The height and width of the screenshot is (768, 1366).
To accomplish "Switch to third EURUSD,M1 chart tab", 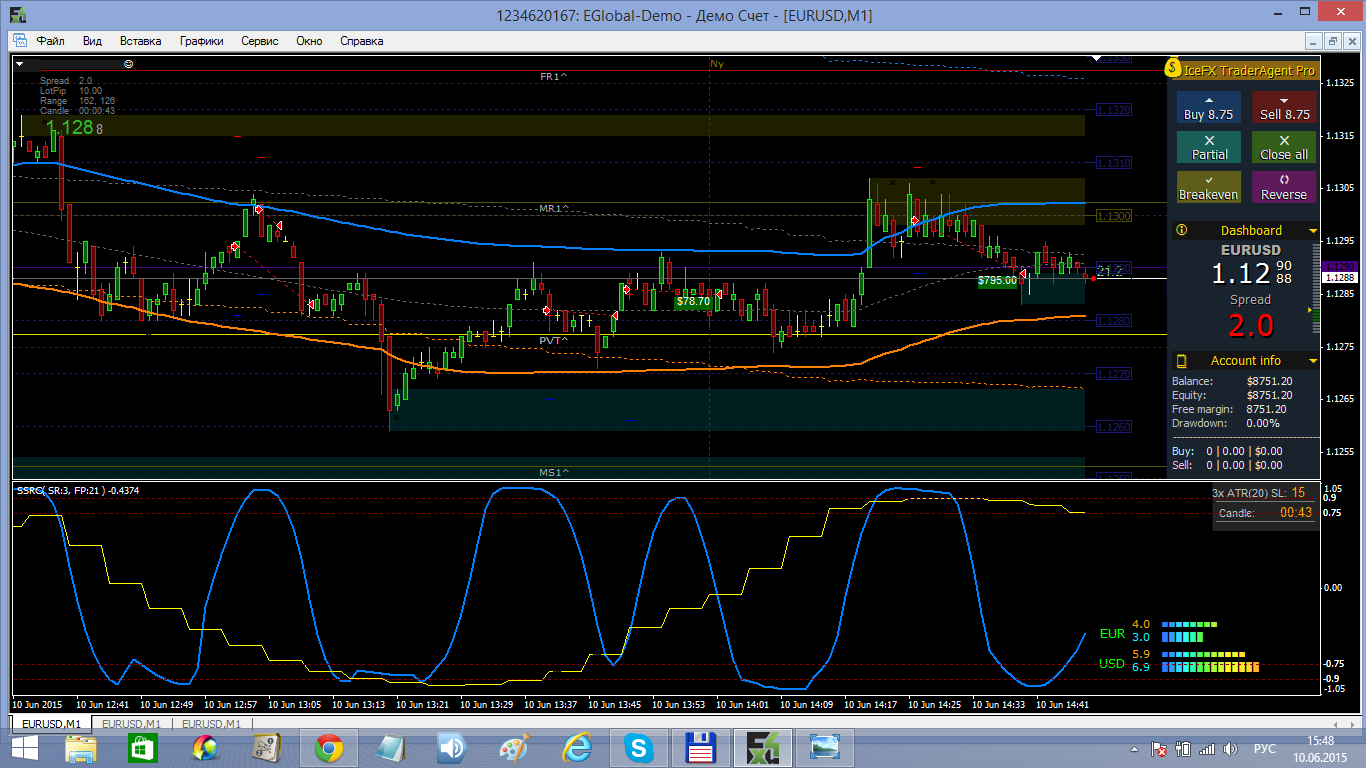I will [x=211, y=724].
